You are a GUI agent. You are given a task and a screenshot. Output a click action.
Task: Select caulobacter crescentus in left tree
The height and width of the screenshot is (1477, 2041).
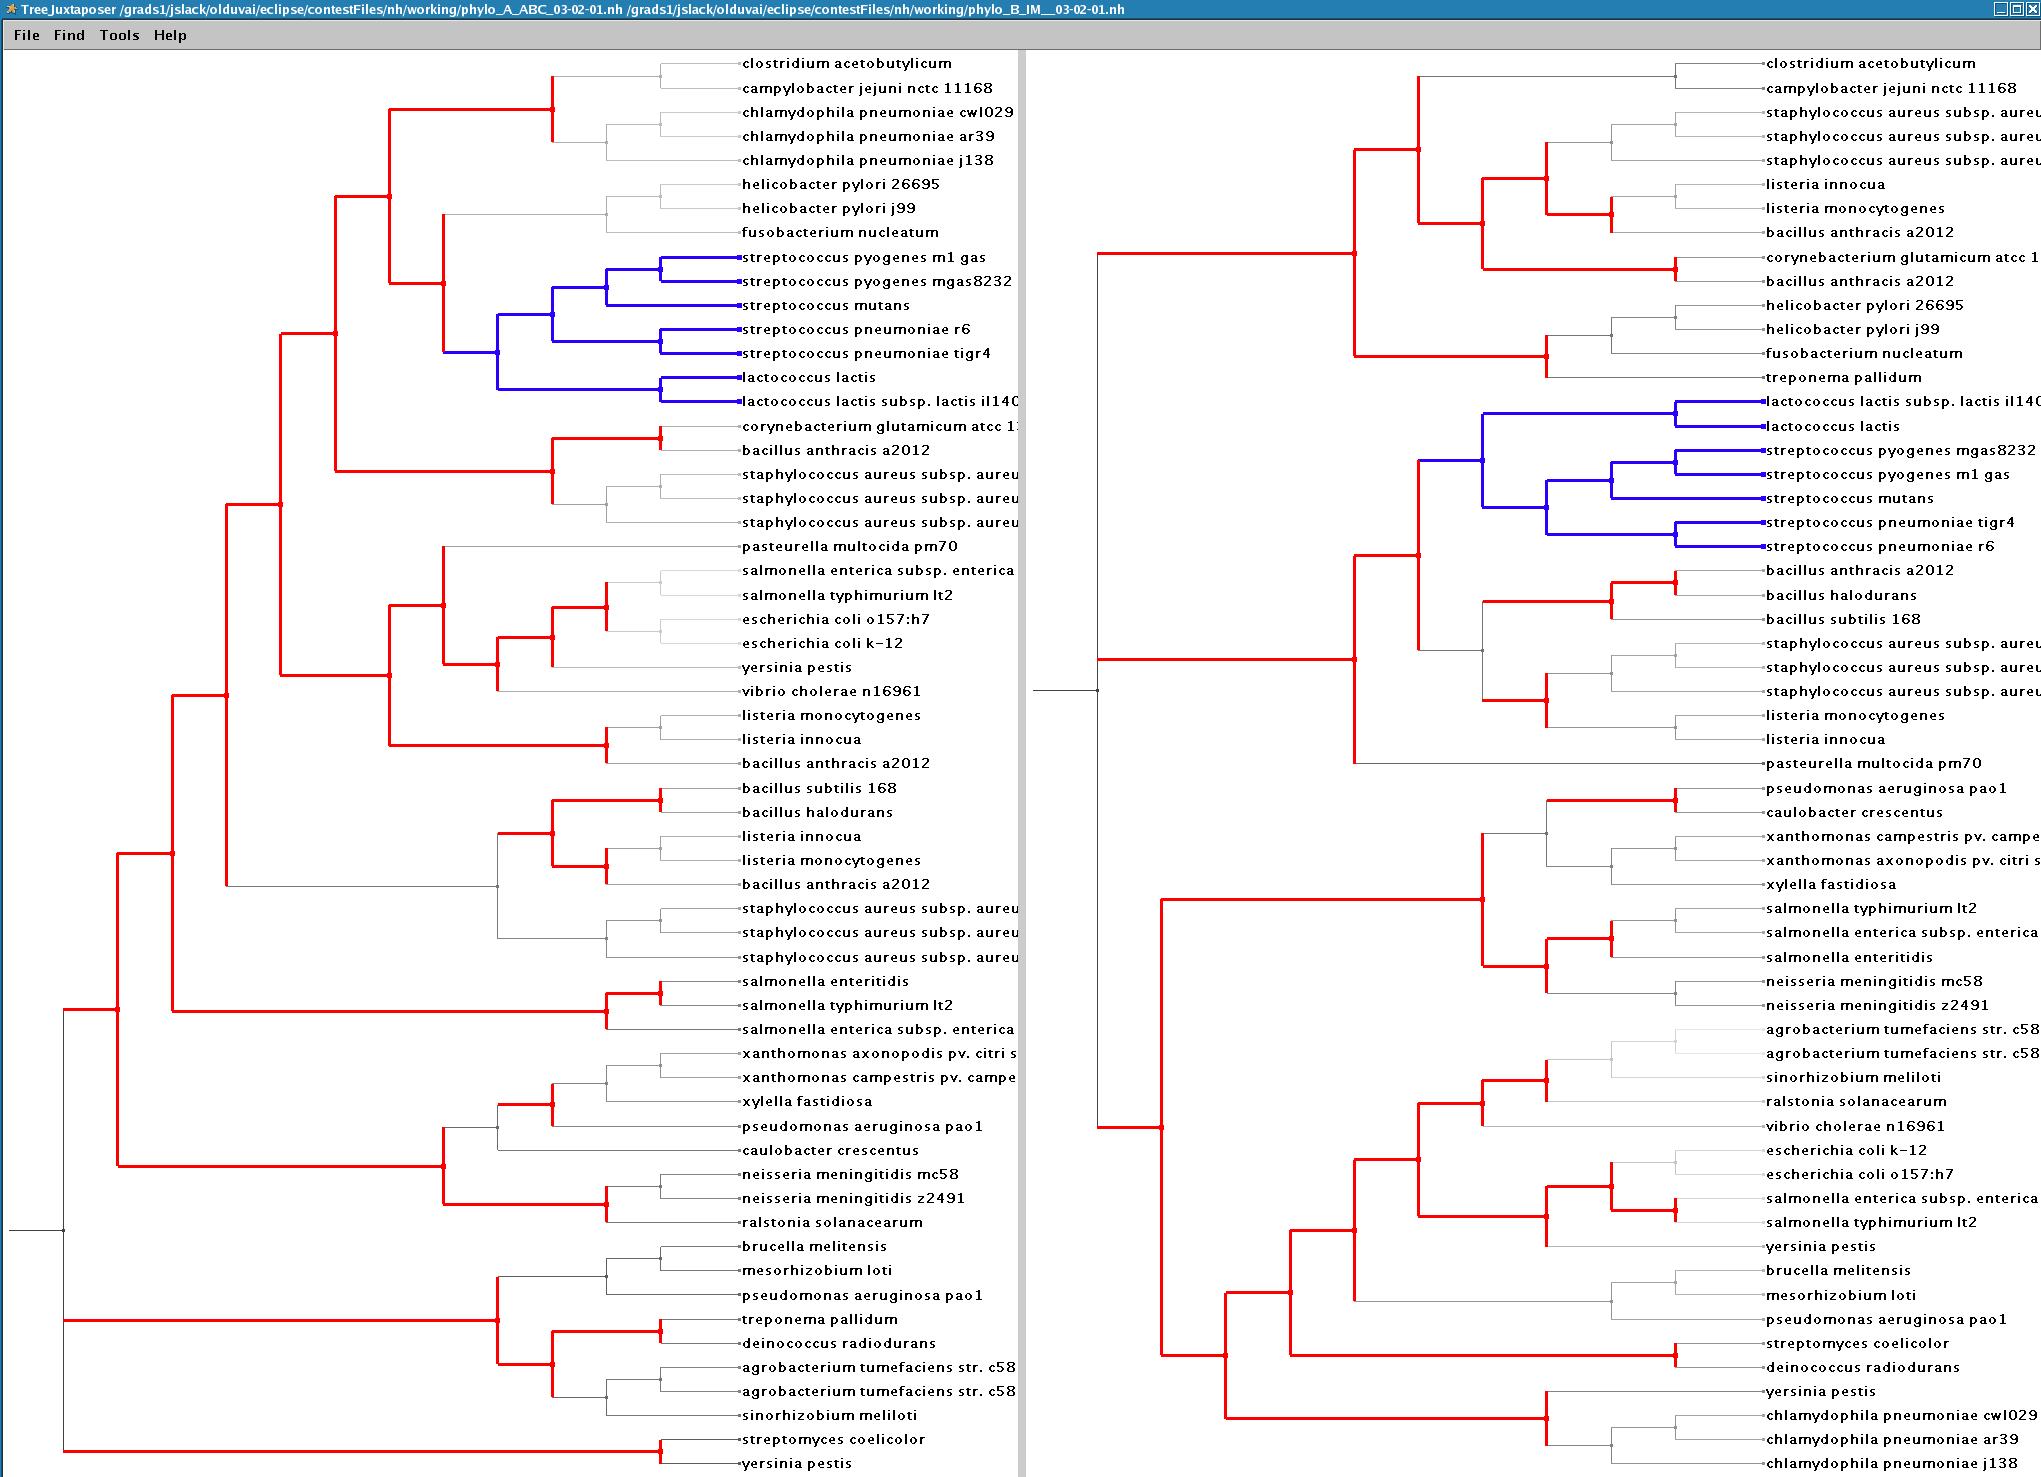830,1150
